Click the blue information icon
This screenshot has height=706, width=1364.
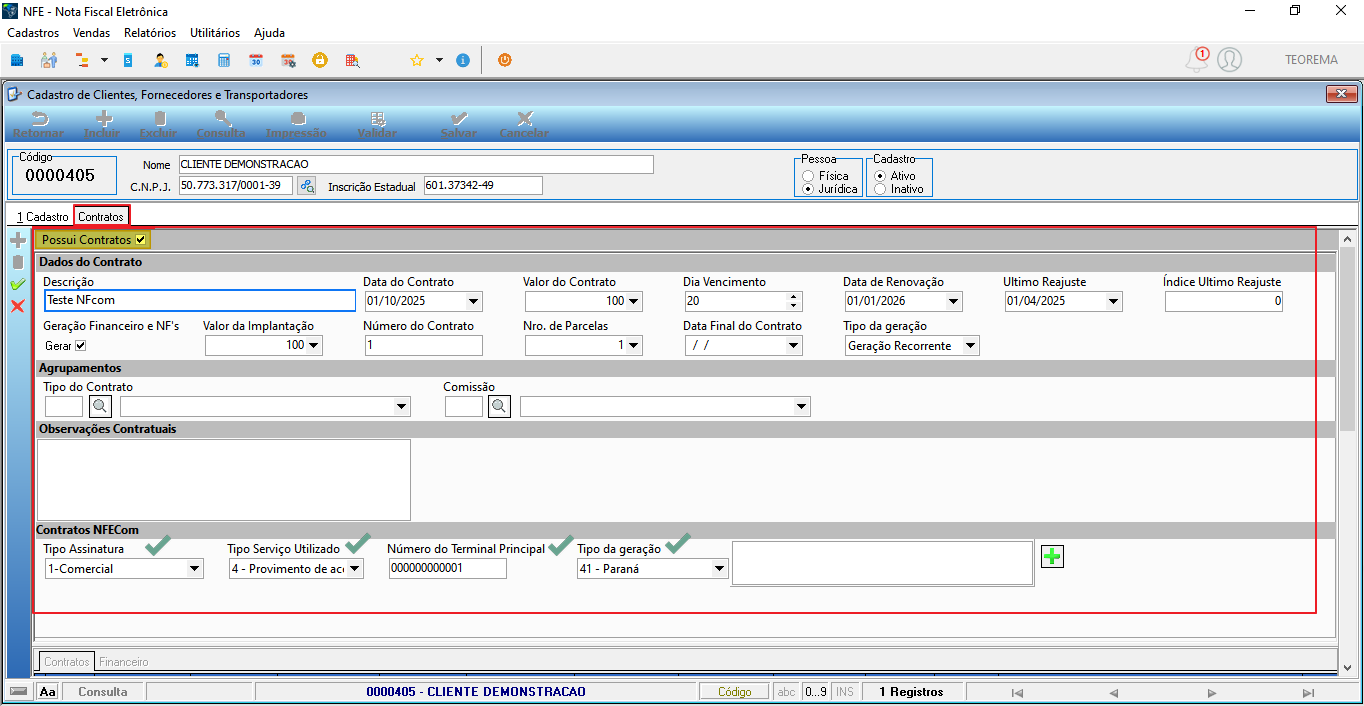[462, 60]
